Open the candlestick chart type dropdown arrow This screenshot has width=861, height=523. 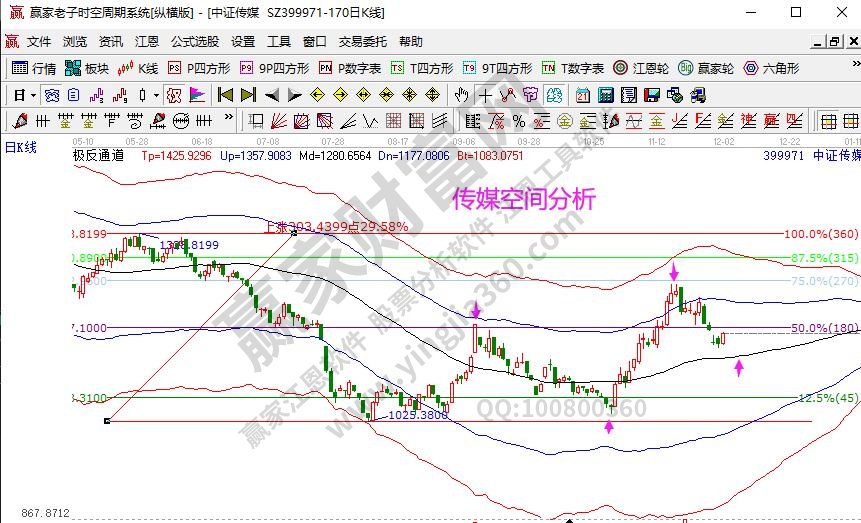pos(155,95)
